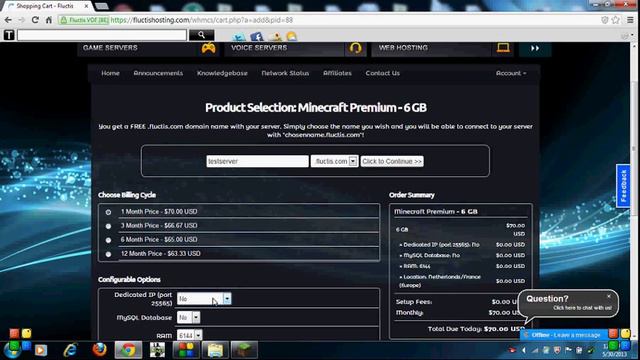Open the MySQL Database dropdown
640x360 pixels.
point(189,318)
